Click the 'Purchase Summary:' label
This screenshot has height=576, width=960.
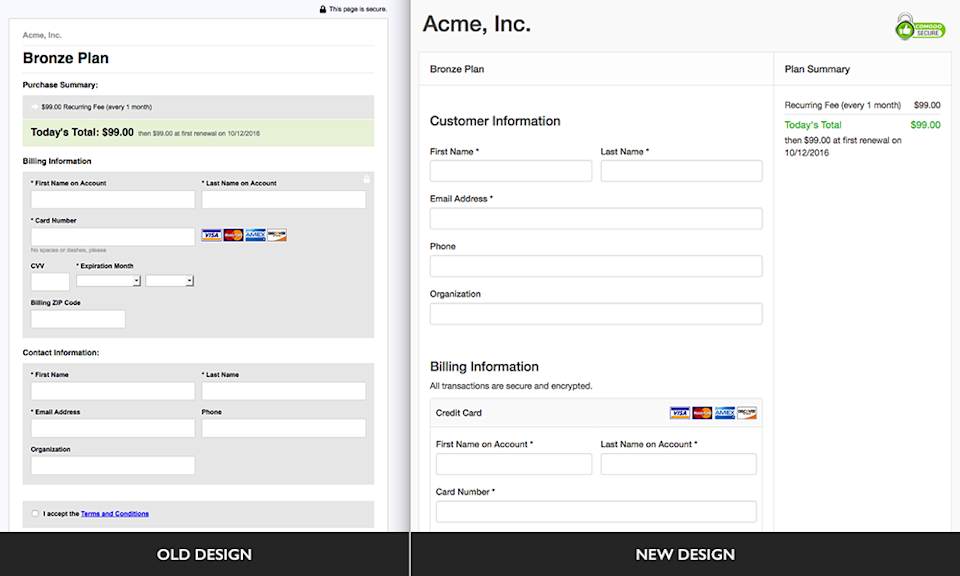pos(60,85)
